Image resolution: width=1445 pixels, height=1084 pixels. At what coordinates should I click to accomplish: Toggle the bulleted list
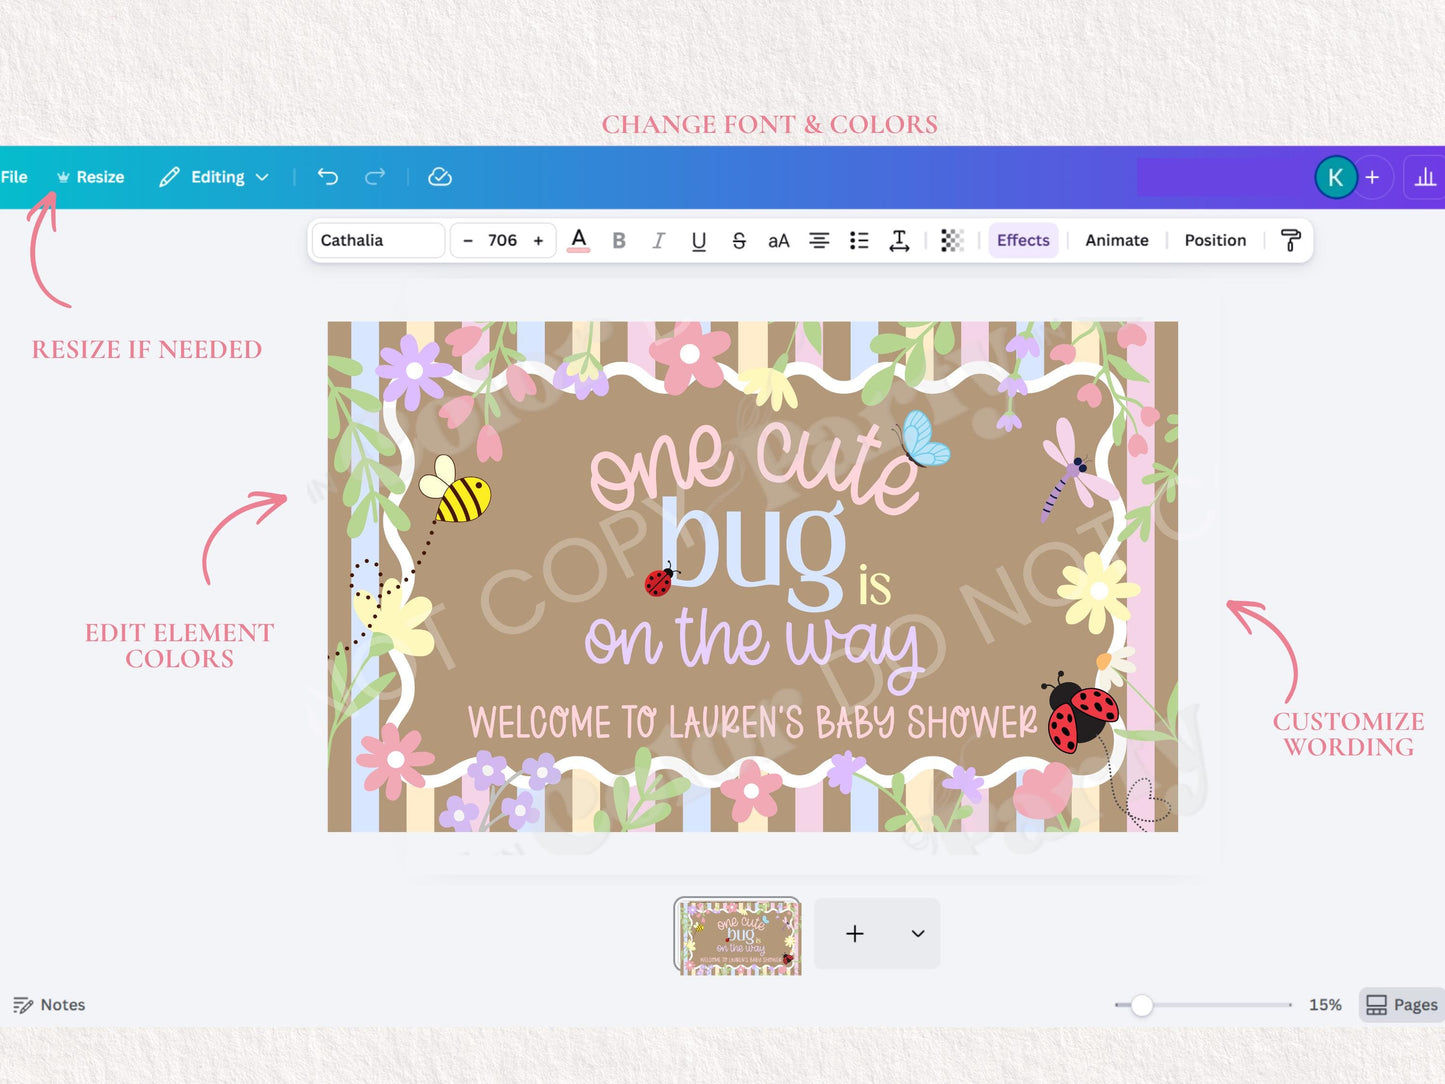pos(859,240)
